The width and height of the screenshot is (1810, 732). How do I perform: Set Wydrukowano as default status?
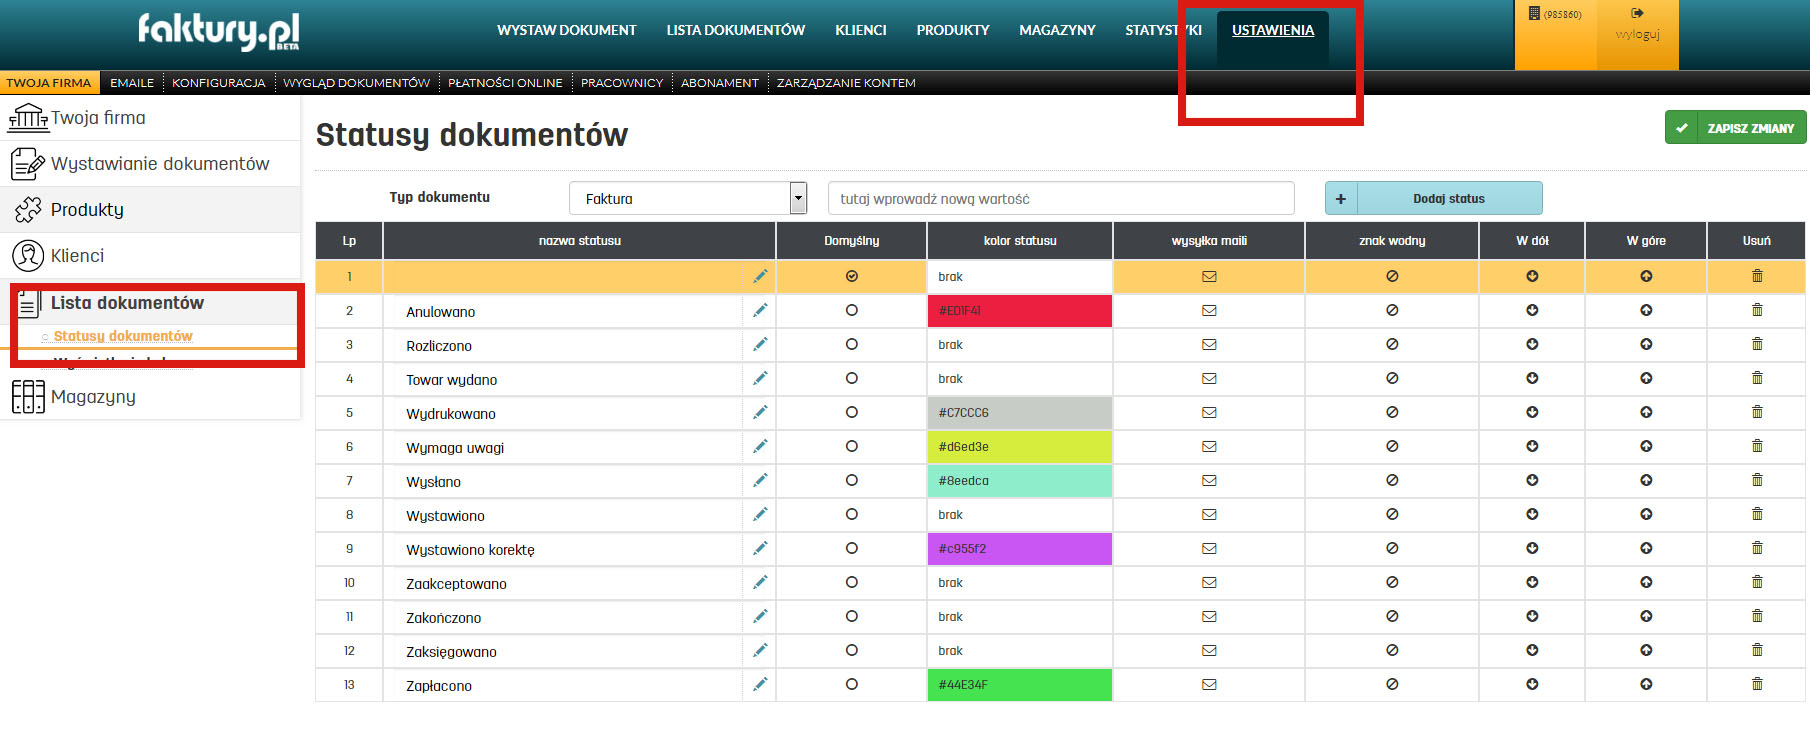click(852, 412)
